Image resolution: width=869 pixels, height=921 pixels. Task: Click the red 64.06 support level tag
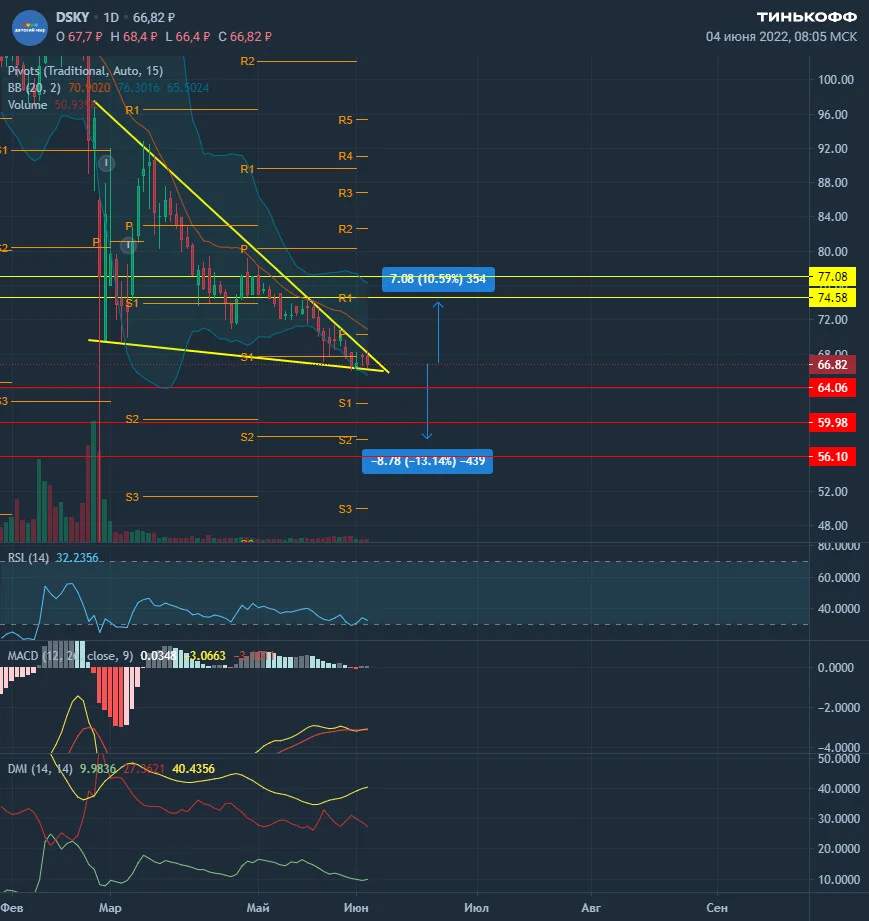click(833, 388)
